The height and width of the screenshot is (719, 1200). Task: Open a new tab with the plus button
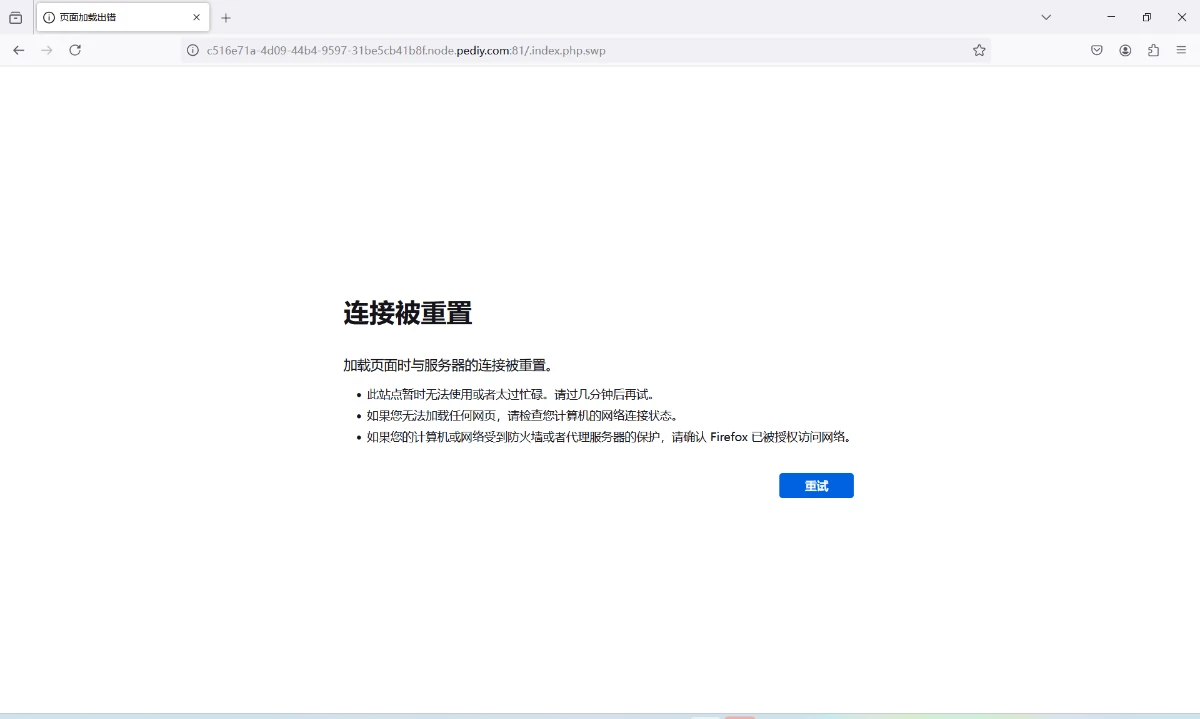226,17
